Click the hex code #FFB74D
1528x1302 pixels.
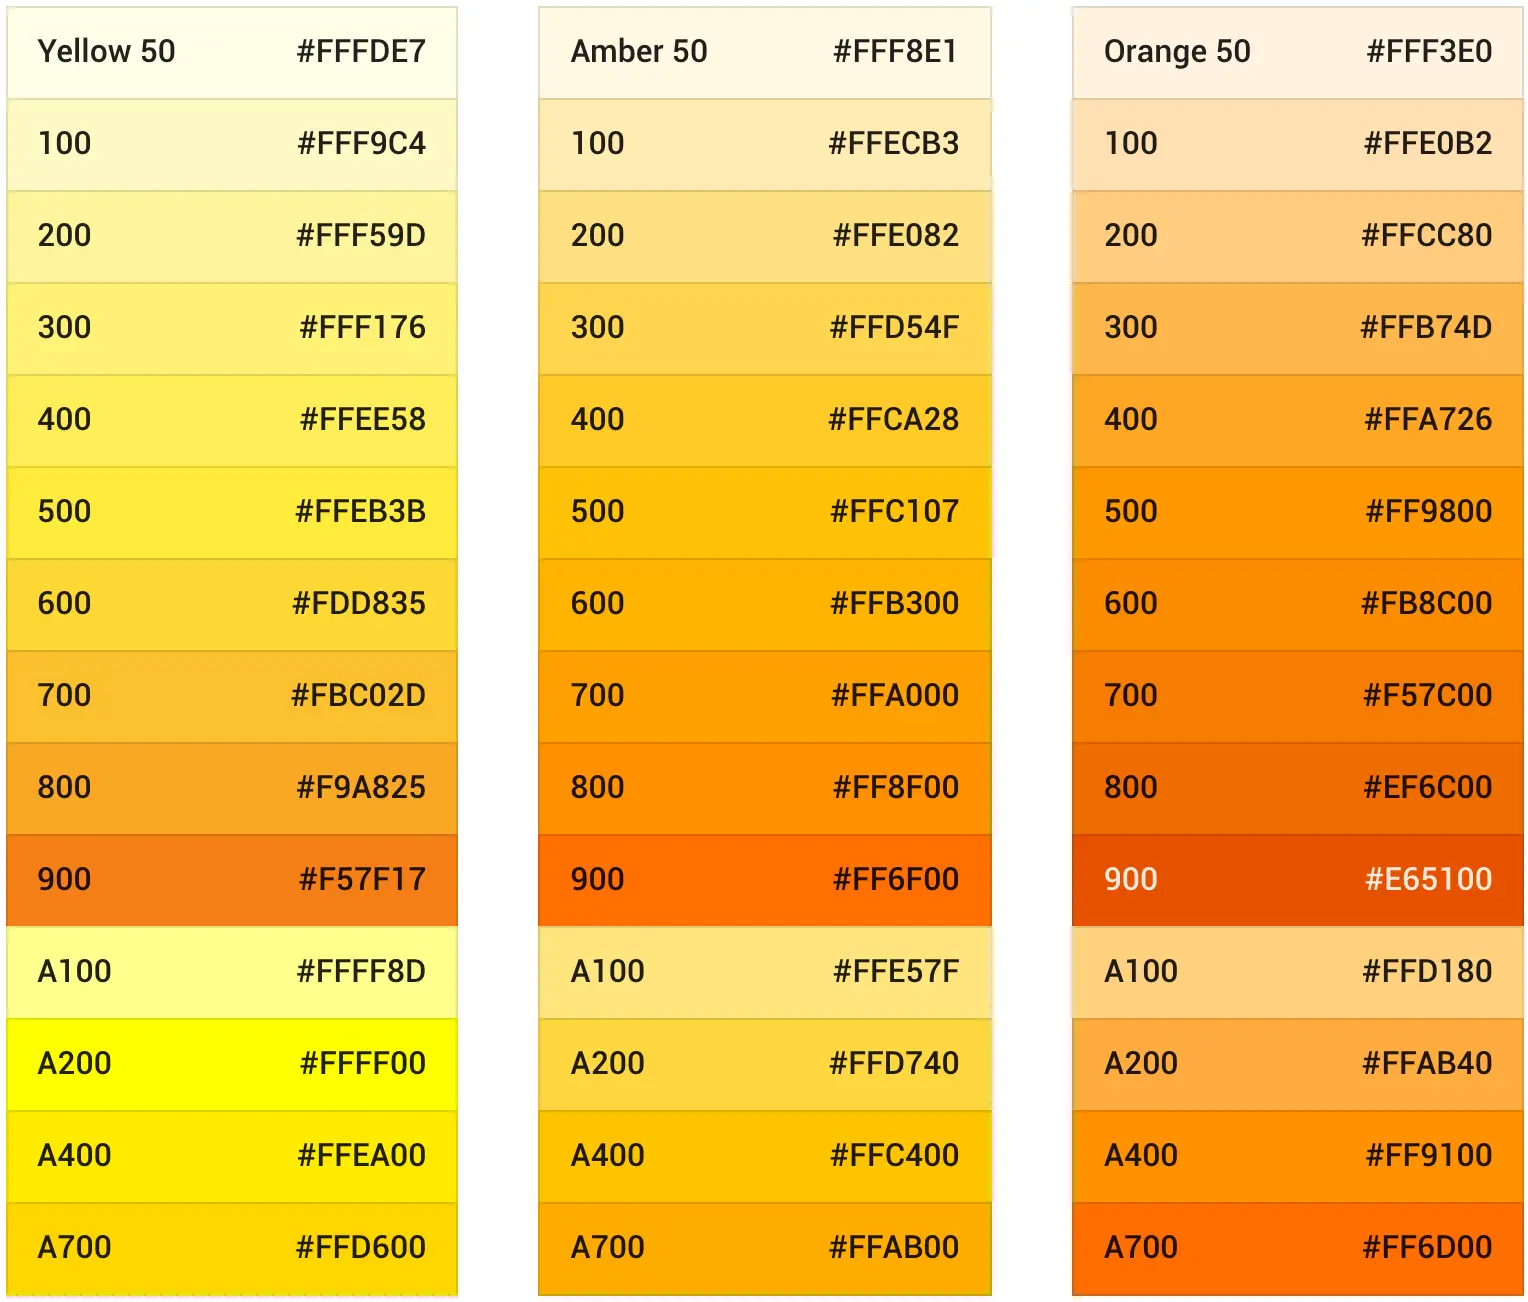(x=1426, y=328)
